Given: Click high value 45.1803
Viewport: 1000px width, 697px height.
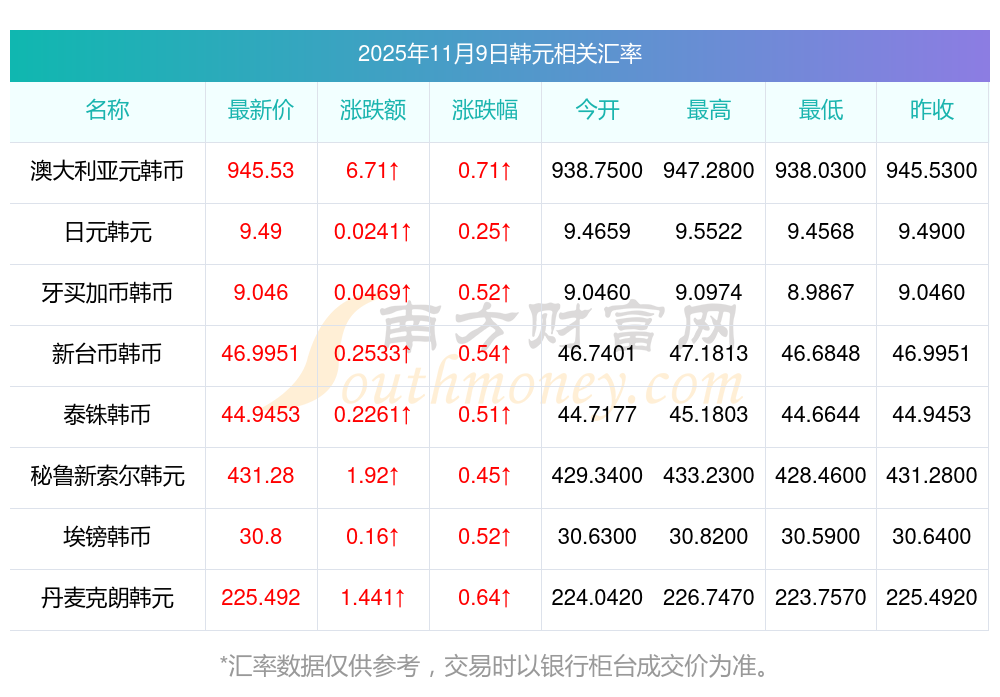Looking at the screenshot, I should click(709, 415).
